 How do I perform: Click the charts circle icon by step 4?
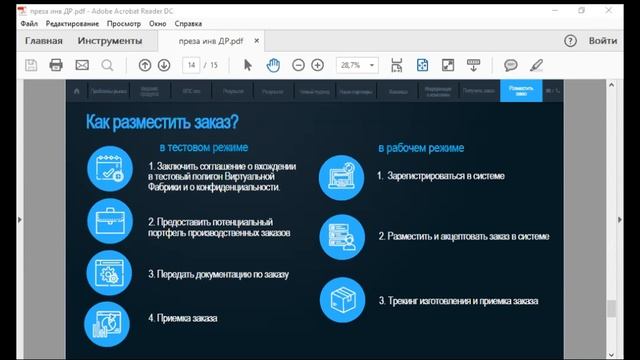[x=107, y=324]
